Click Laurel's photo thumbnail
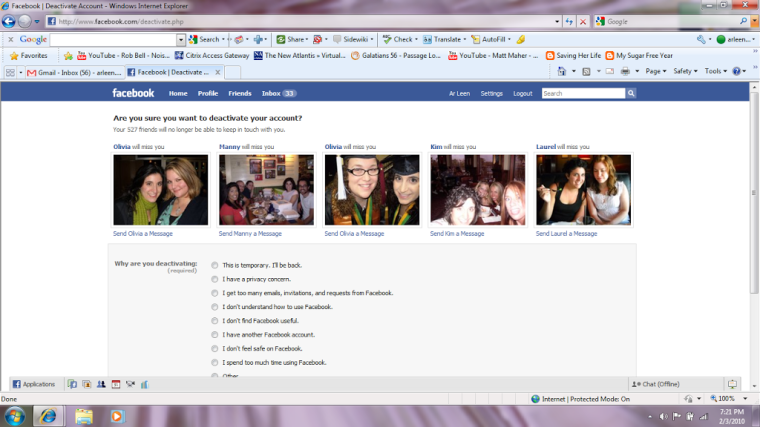Image resolution: width=760 pixels, height=427 pixels. pyautogui.click(x=584, y=190)
